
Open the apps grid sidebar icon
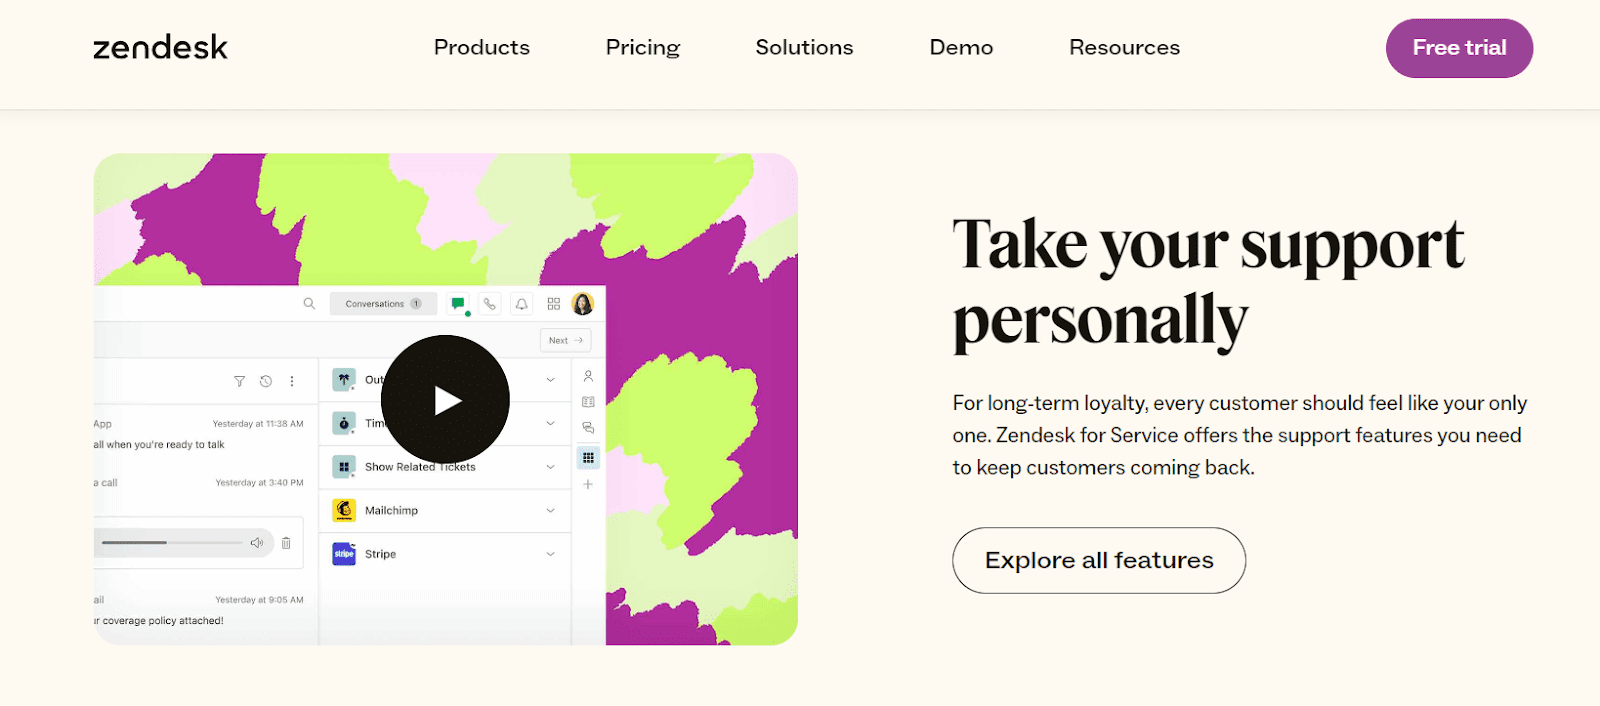click(588, 458)
